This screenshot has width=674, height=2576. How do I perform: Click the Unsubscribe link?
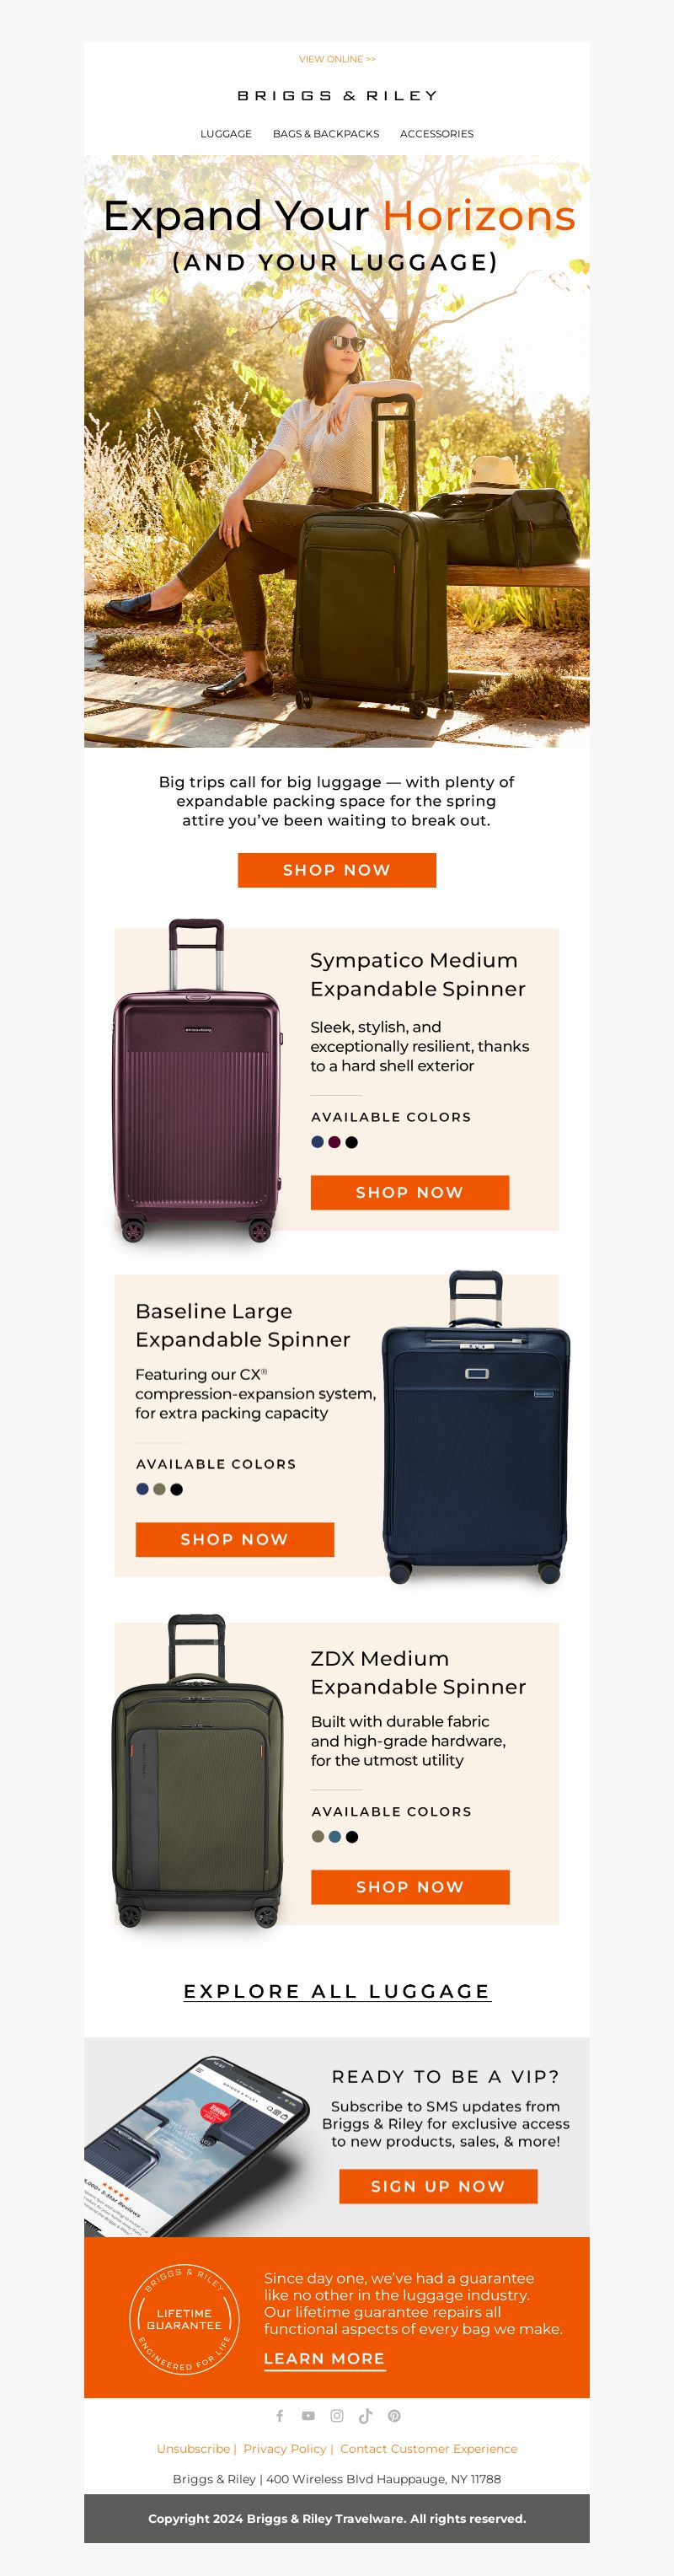coord(193,2449)
